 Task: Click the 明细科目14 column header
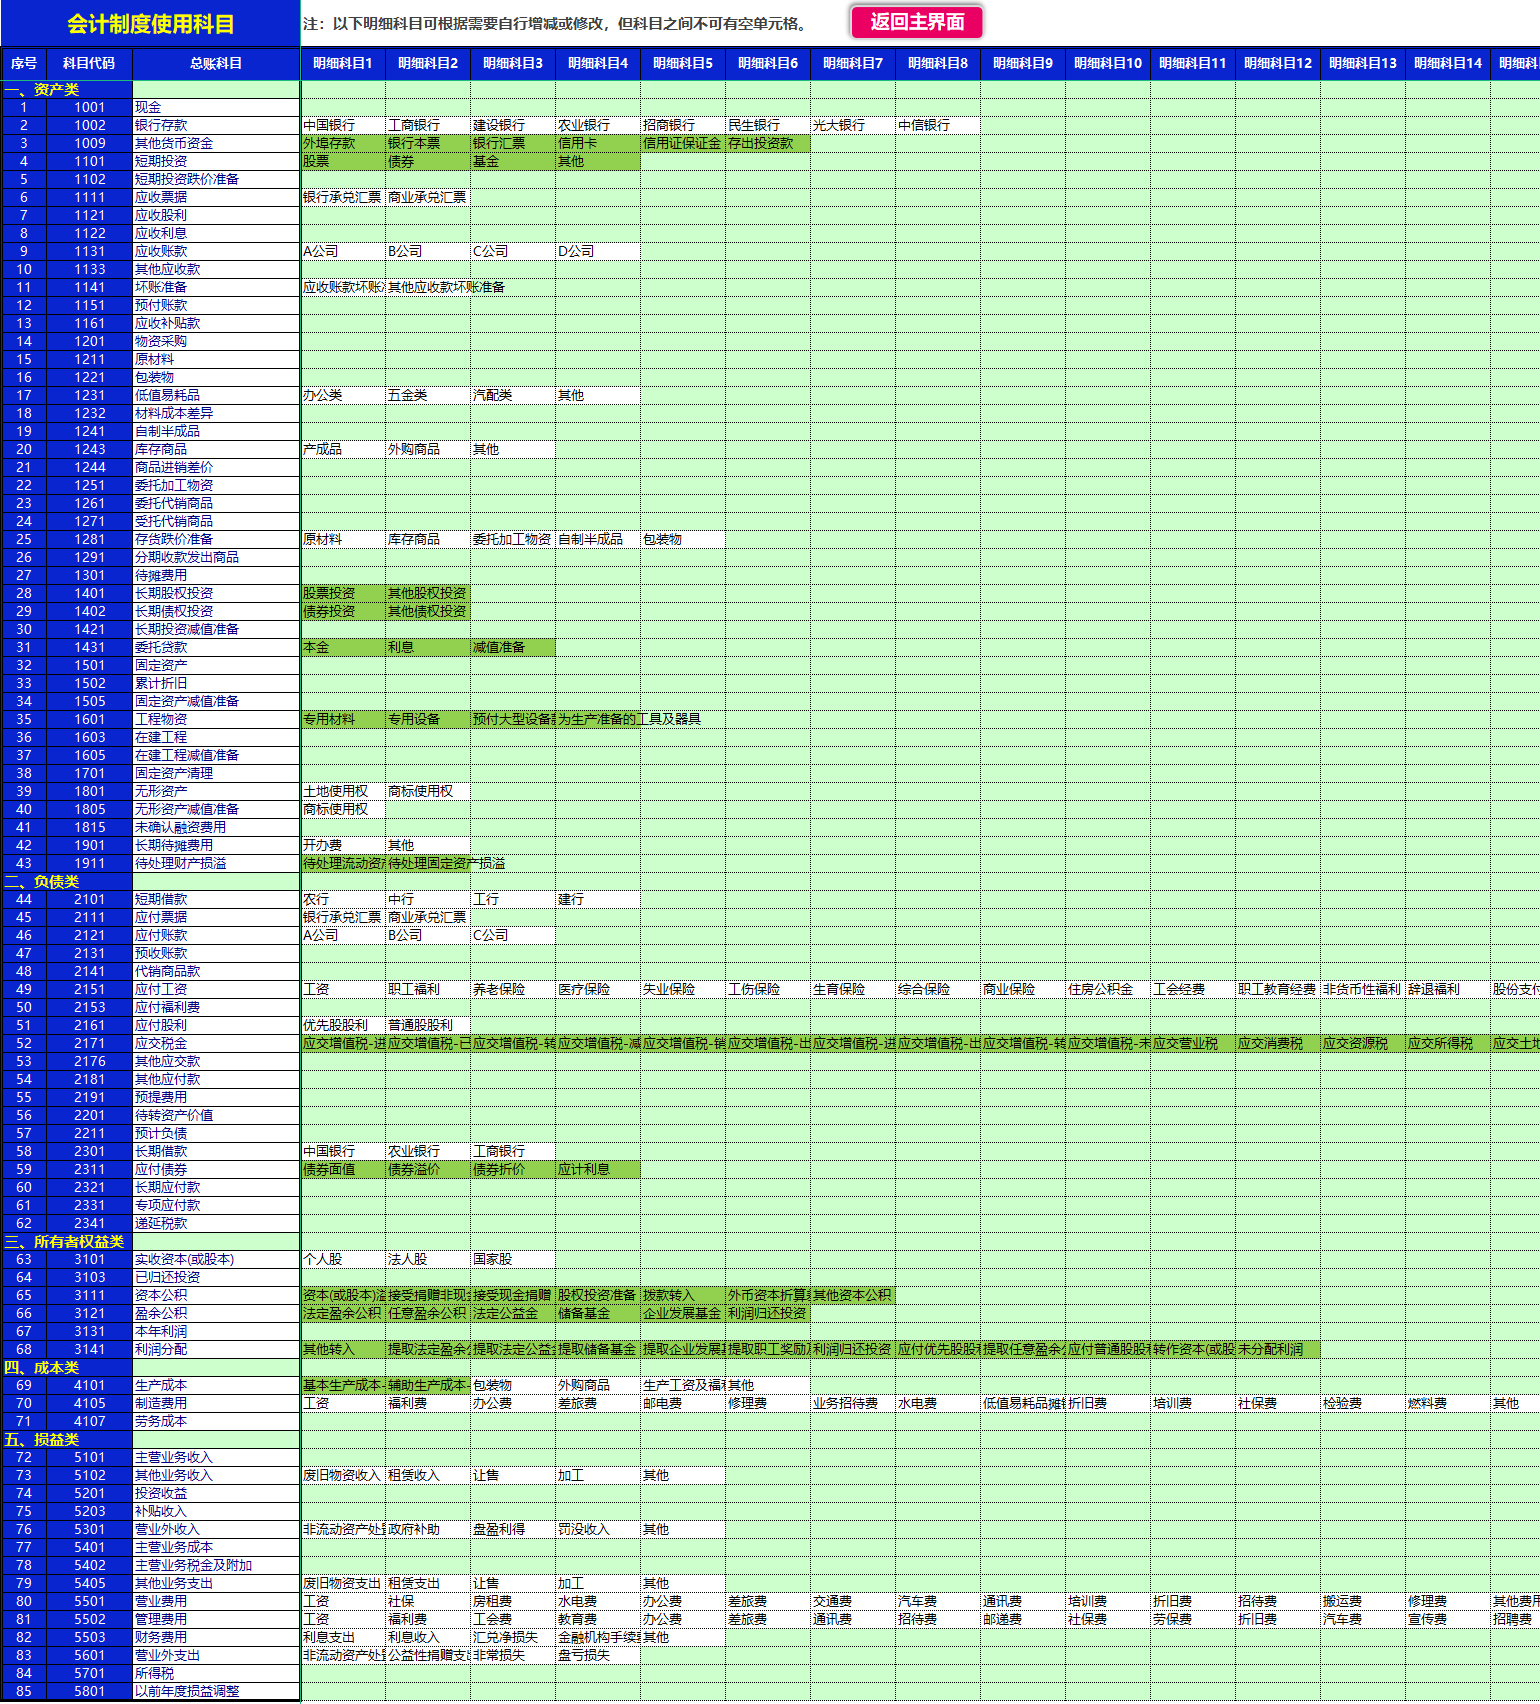point(1448,63)
